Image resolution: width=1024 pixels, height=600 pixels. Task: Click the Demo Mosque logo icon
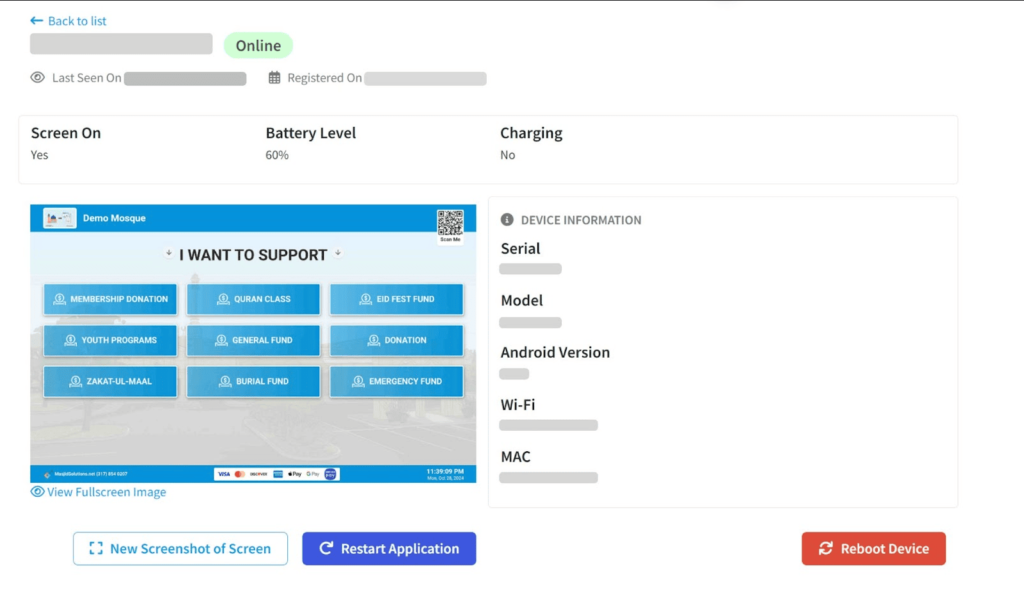point(60,218)
